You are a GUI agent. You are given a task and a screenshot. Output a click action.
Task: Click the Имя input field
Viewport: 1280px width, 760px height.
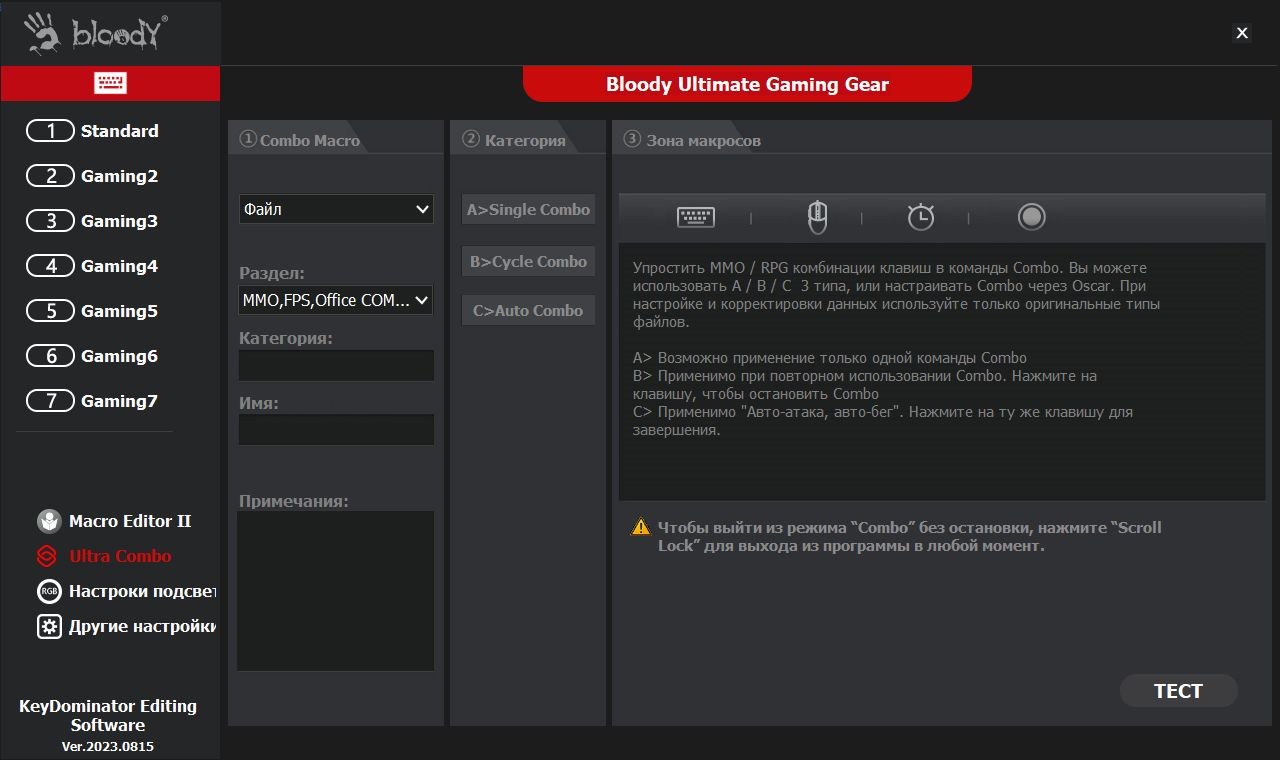tap(336, 430)
